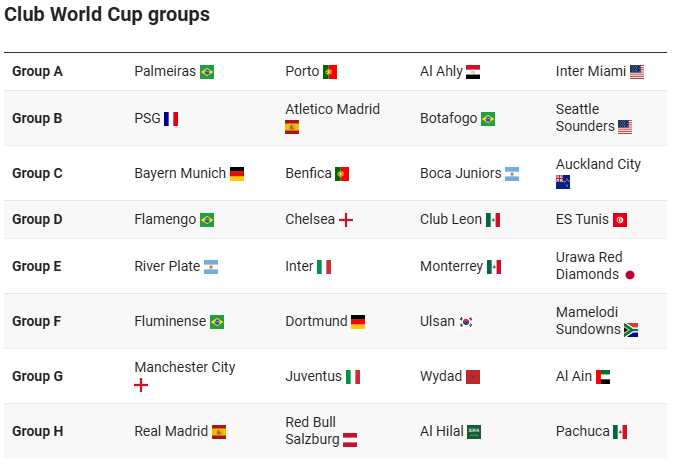675x469 pixels.
Task: Click the Brazil flag next to Palmeiras
Action: tap(207, 72)
